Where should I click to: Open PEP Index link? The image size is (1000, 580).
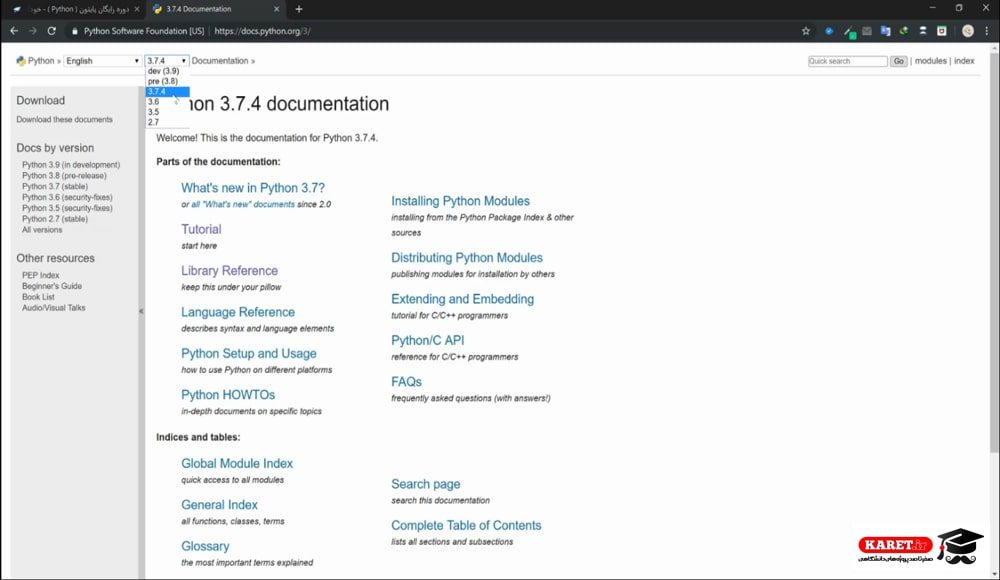41,275
